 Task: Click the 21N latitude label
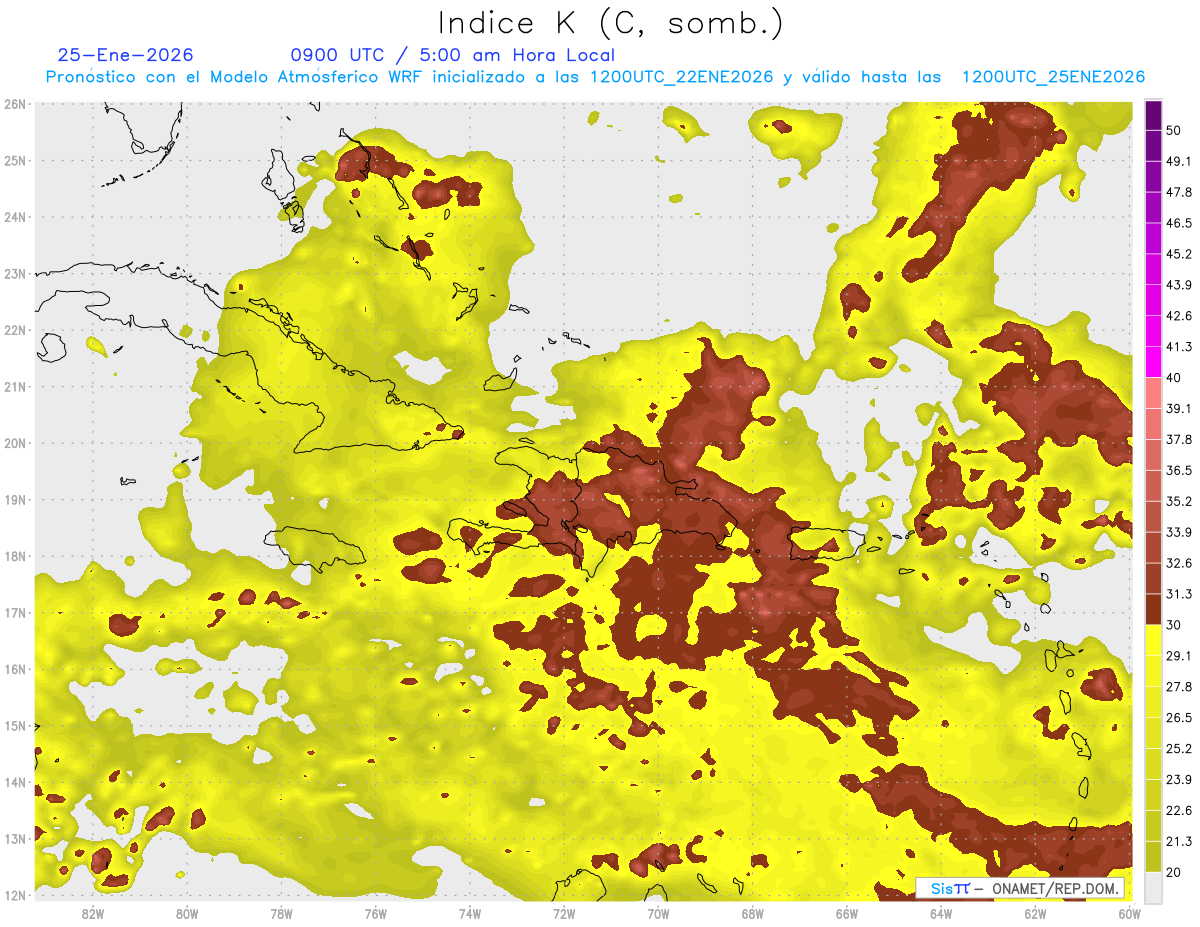click(14, 386)
